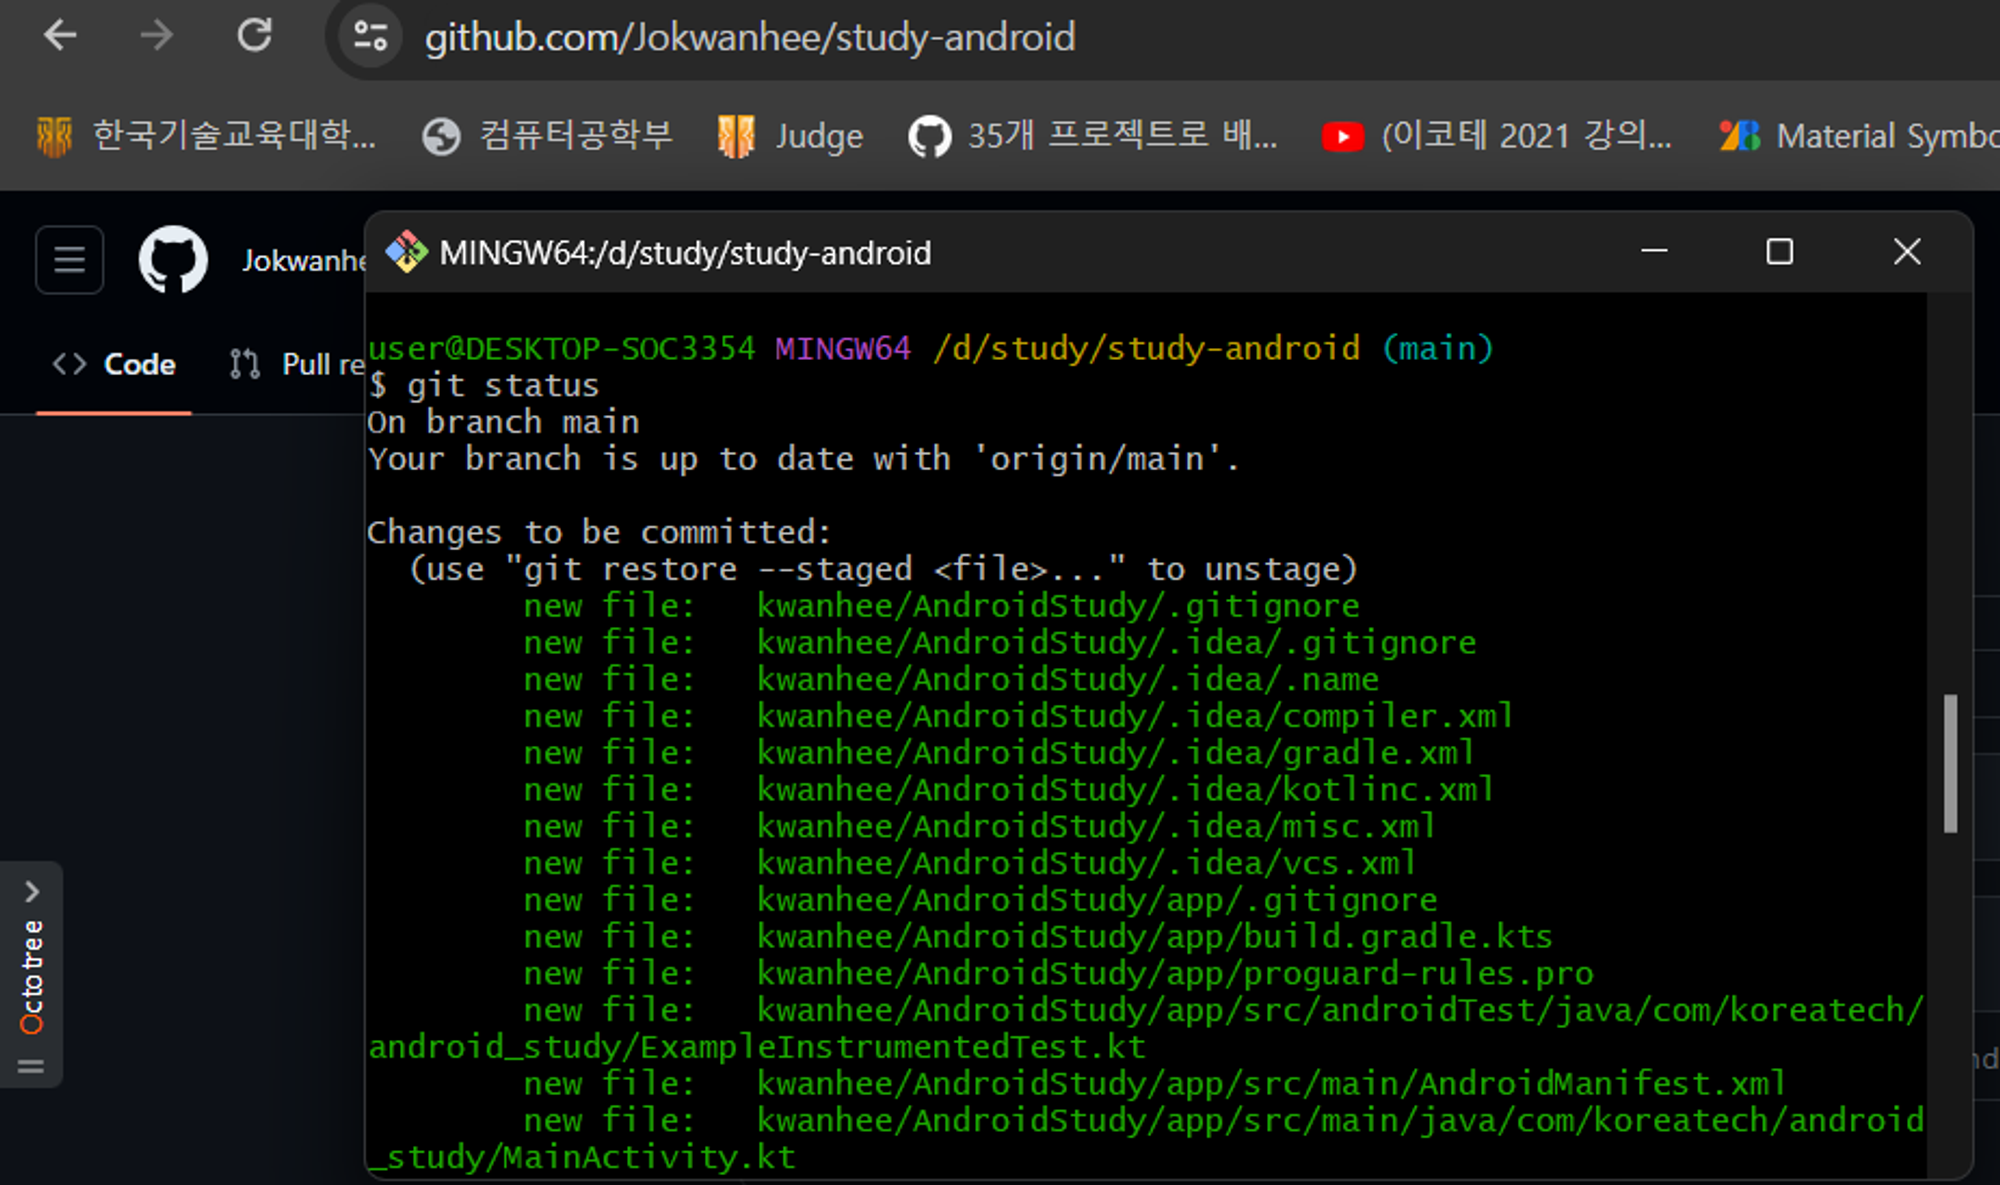Open the Jokwanhee owner link in GitHub header
The width and height of the screenshot is (2000, 1185).
coord(303,260)
